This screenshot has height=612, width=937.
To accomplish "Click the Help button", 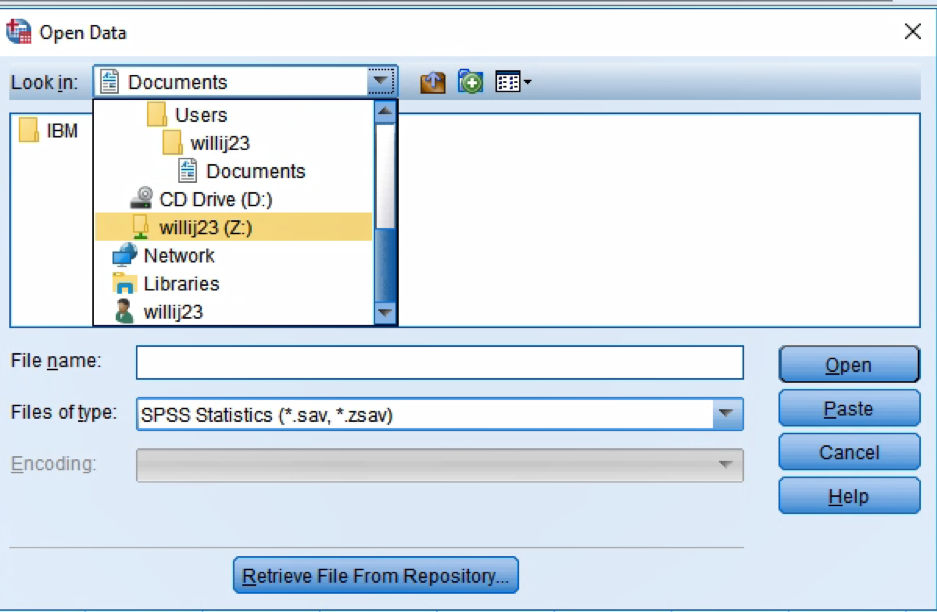I will (x=848, y=496).
